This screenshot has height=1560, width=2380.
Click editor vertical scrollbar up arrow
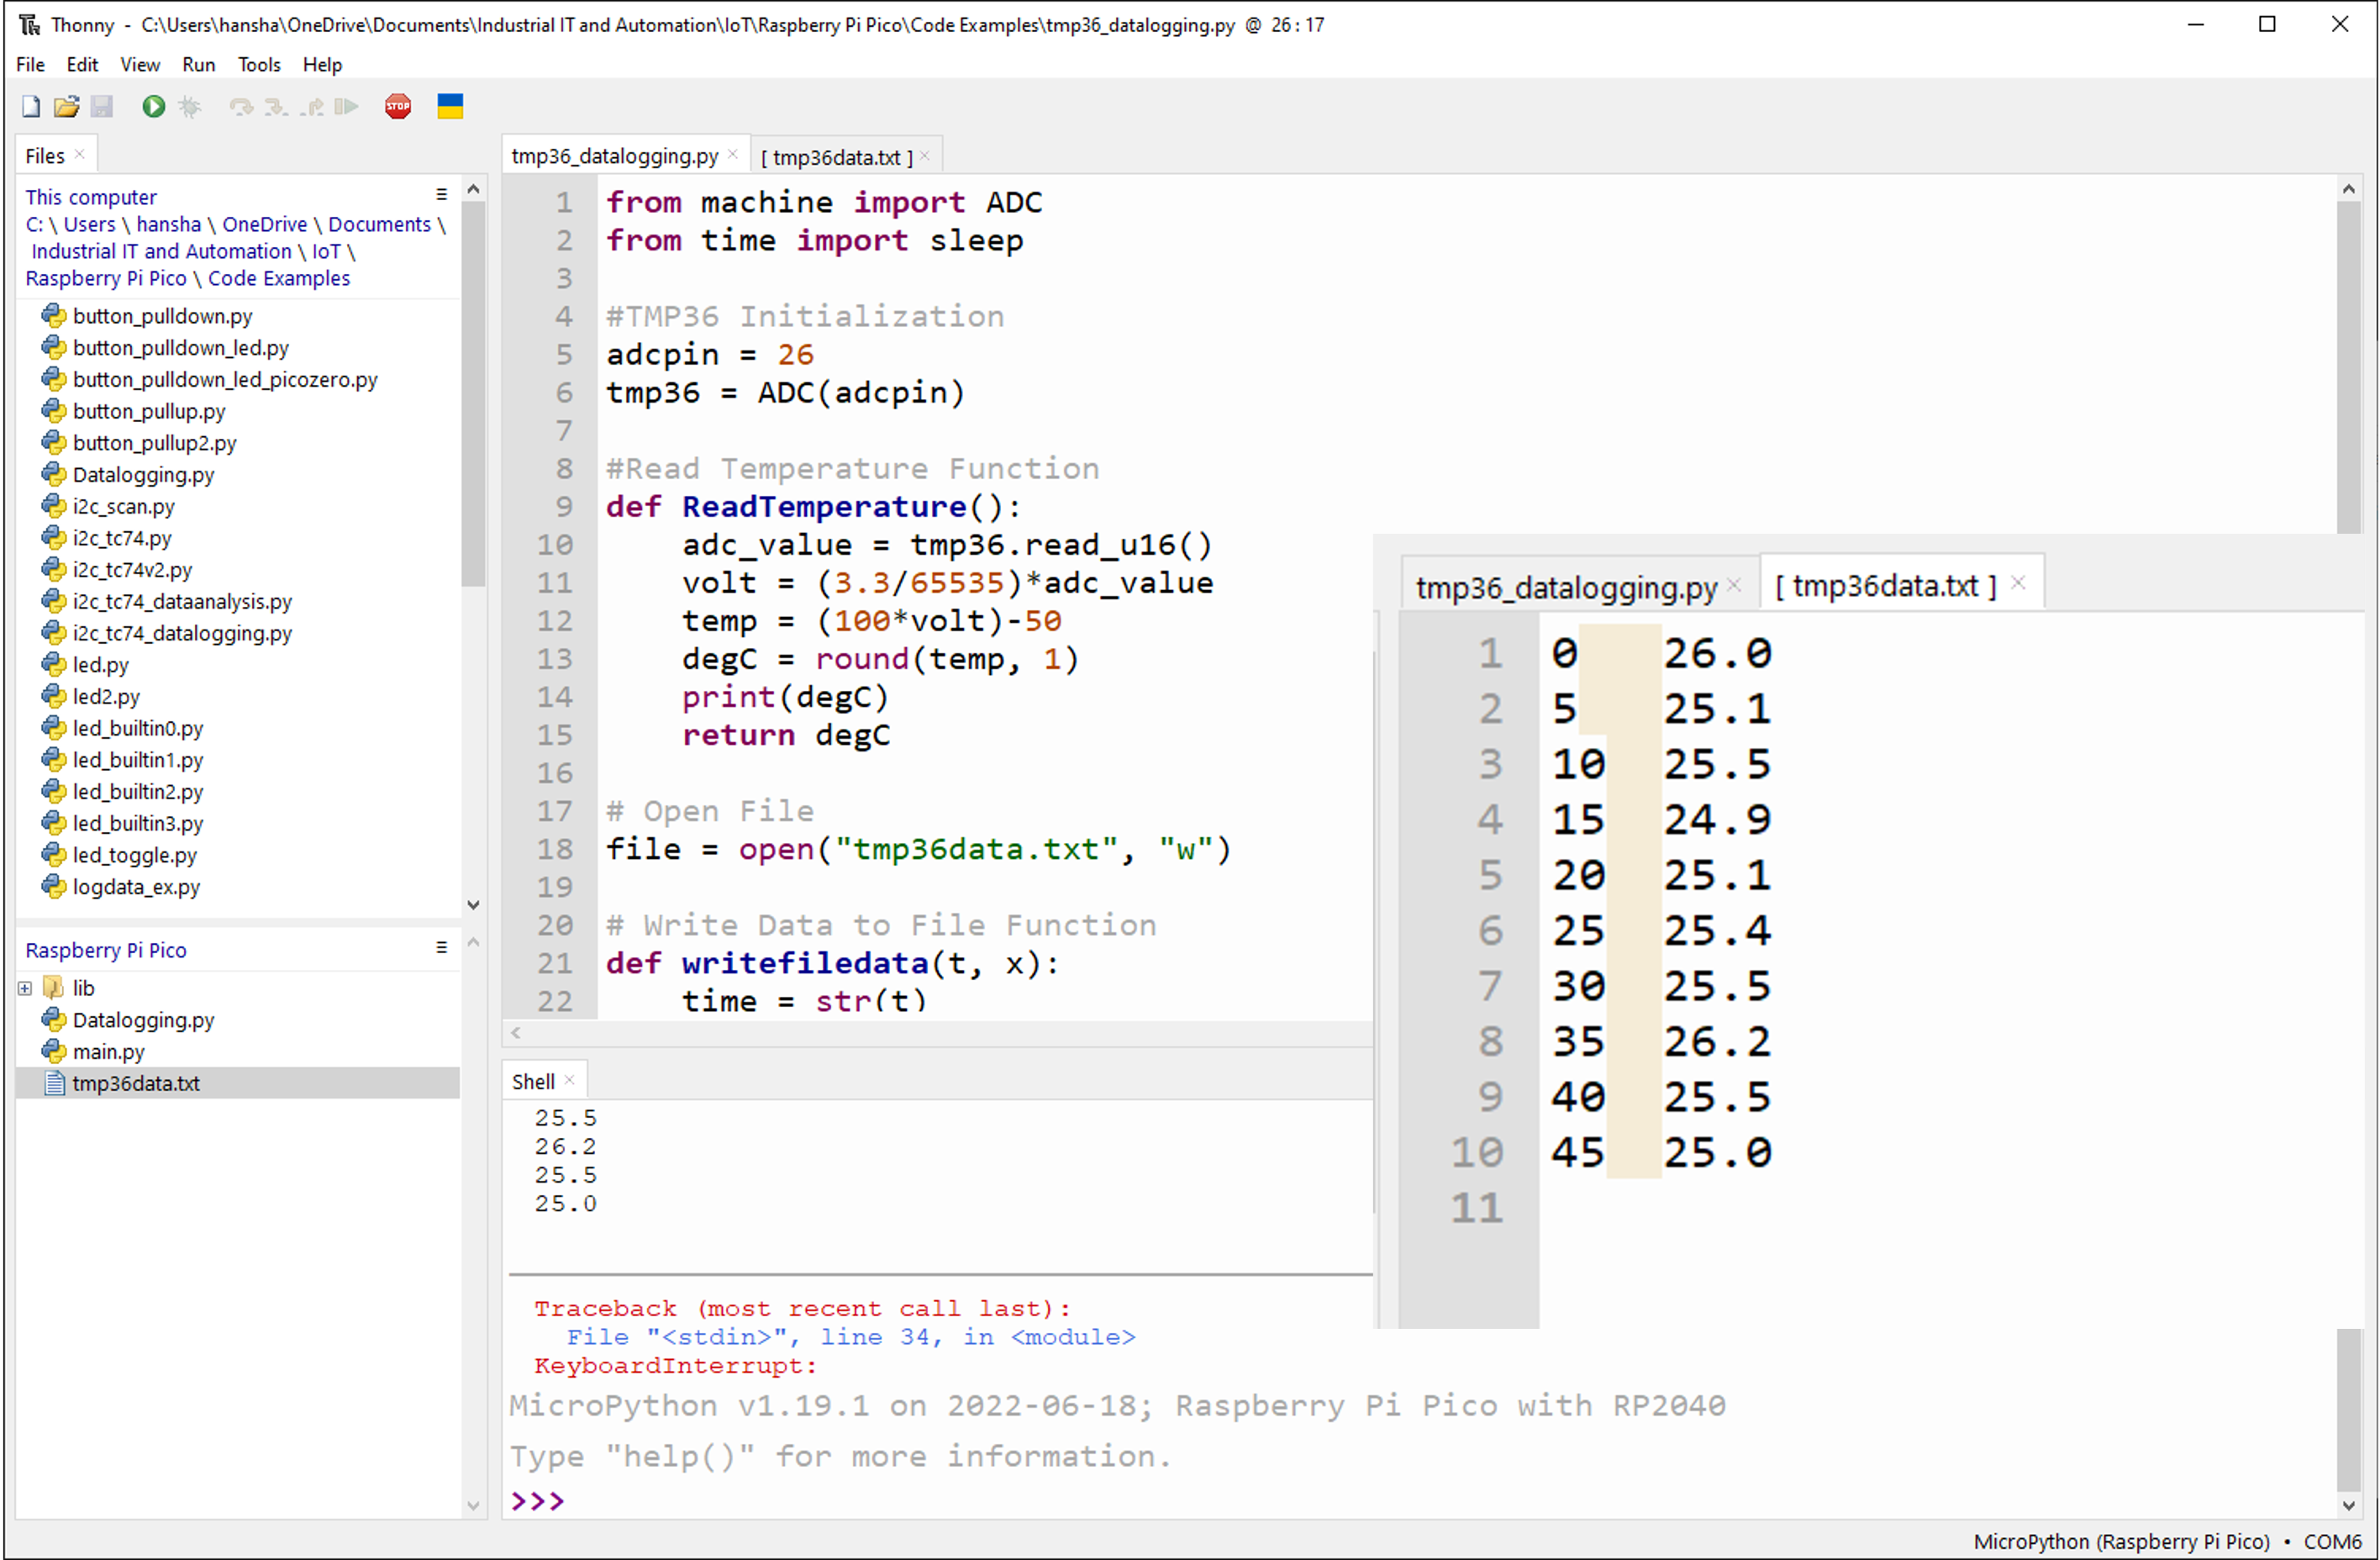coord(2348,189)
